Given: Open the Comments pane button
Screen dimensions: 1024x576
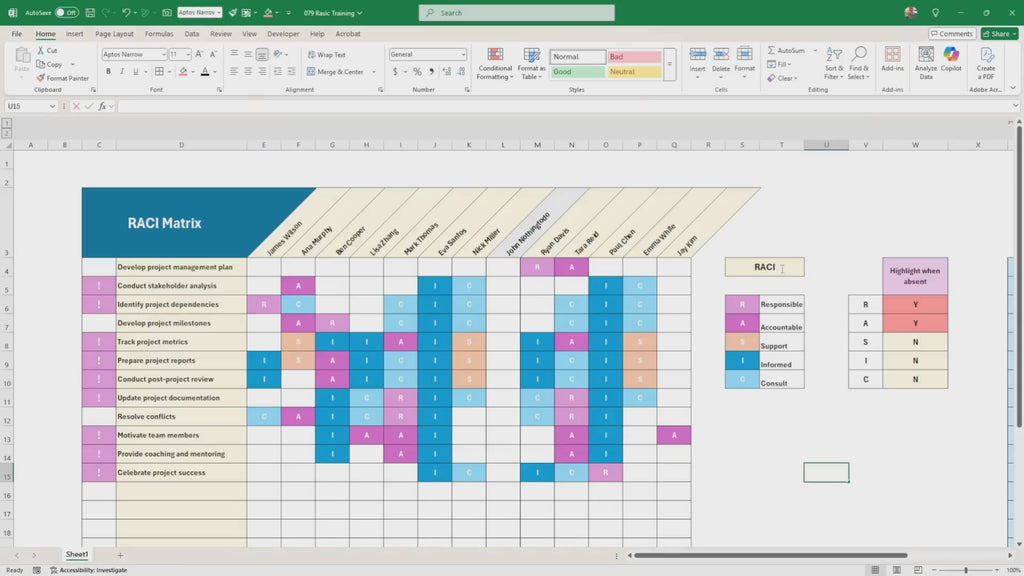Looking at the screenshot, I should point(951,33).
